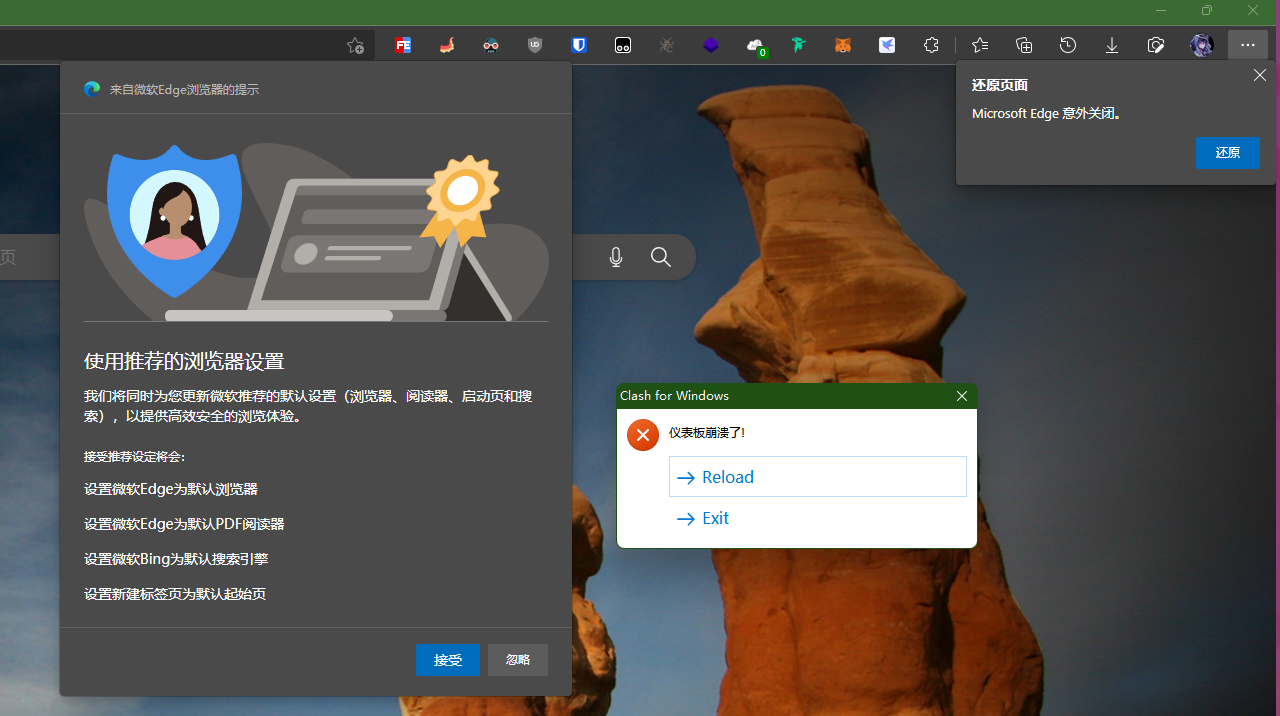The height and width of the screenshot is (716, 1280).
Task: Open the Bitwarden blue shield extension
Action: tap(579, 45)
